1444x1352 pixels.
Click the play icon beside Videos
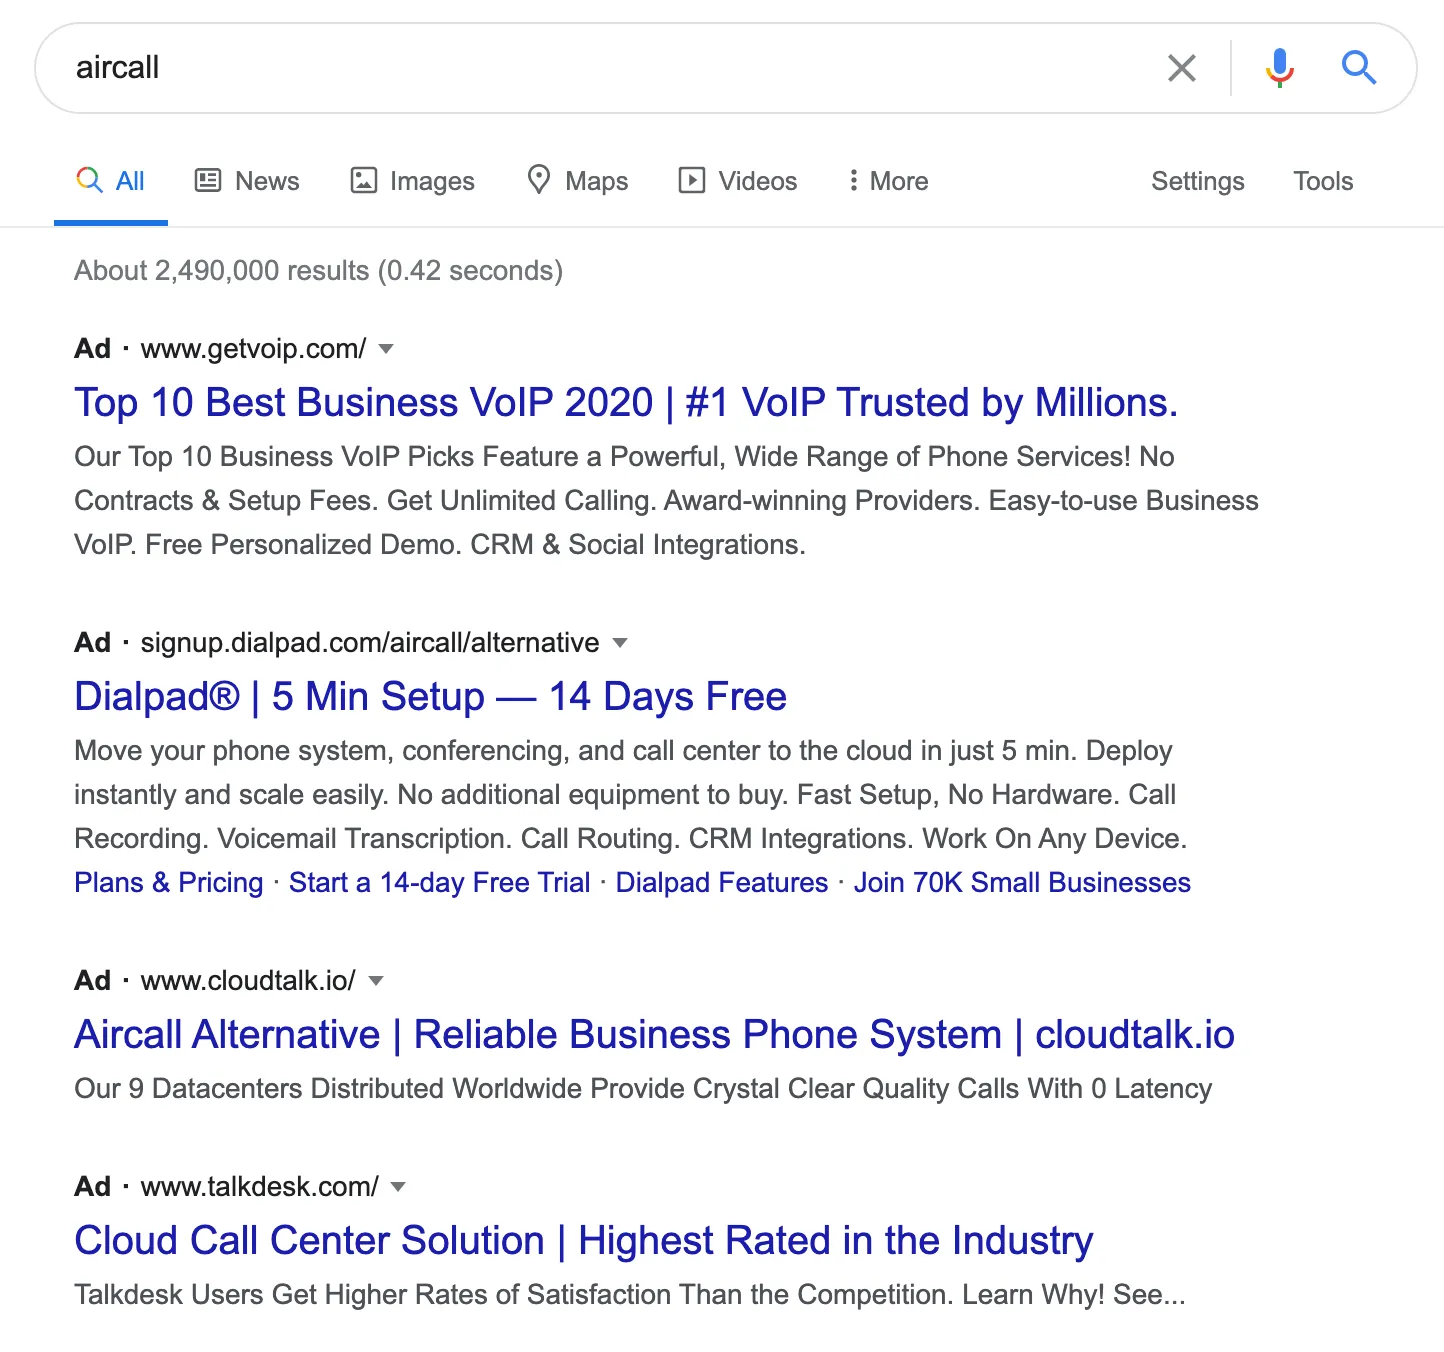(x=692, y=180)
